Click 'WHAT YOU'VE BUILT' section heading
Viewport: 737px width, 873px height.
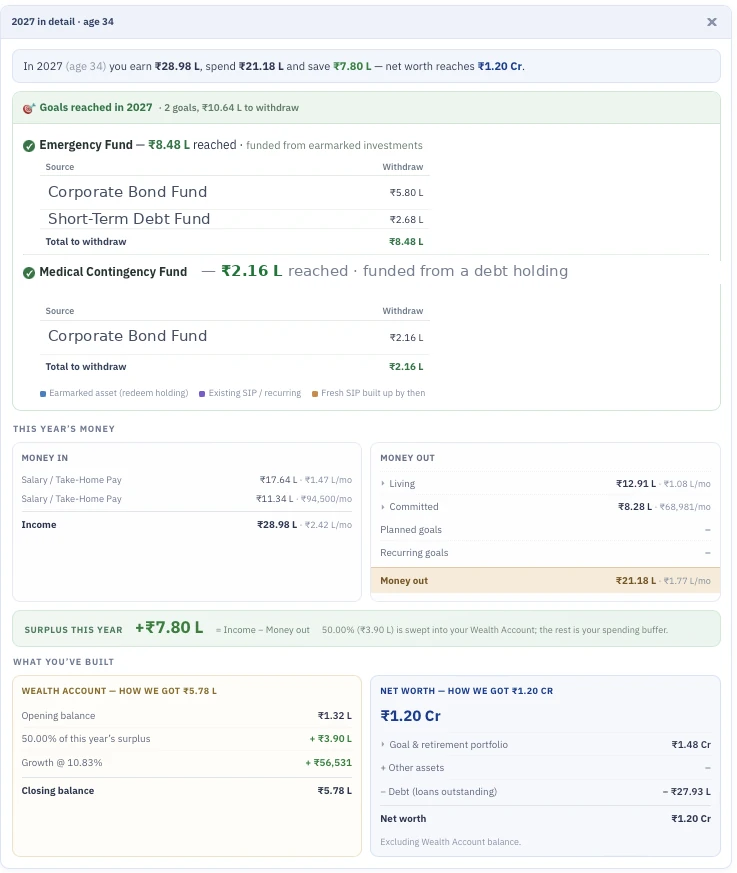click(63, 661)
